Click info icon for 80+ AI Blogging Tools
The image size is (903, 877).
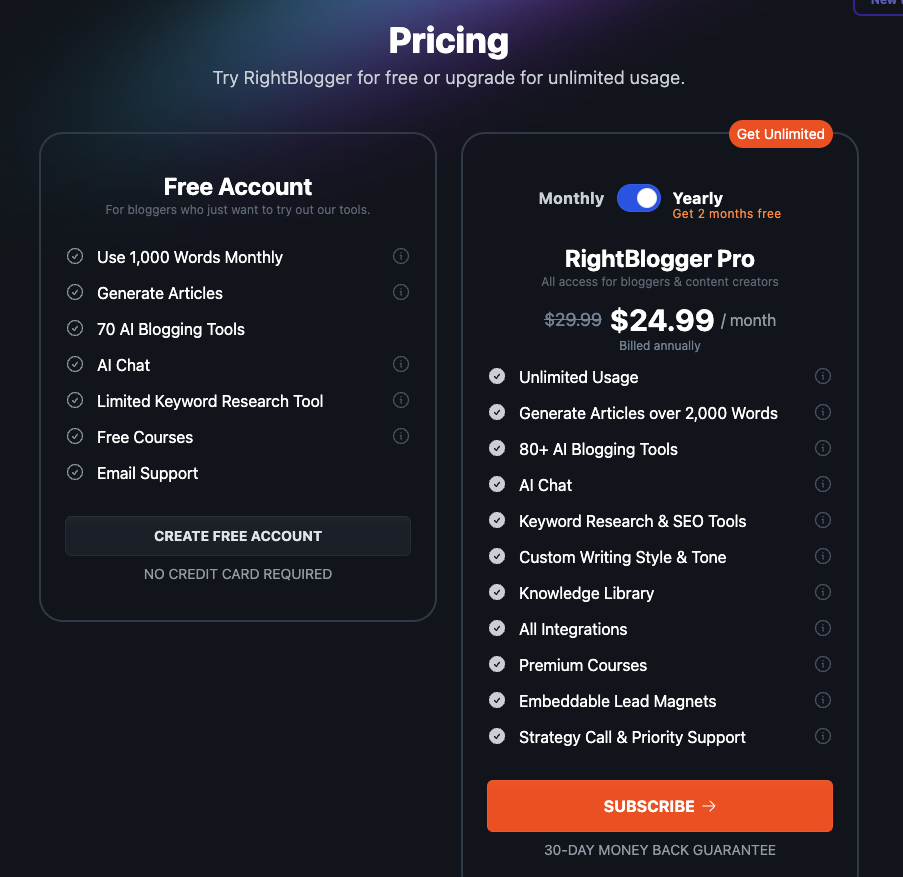[823, 449]
